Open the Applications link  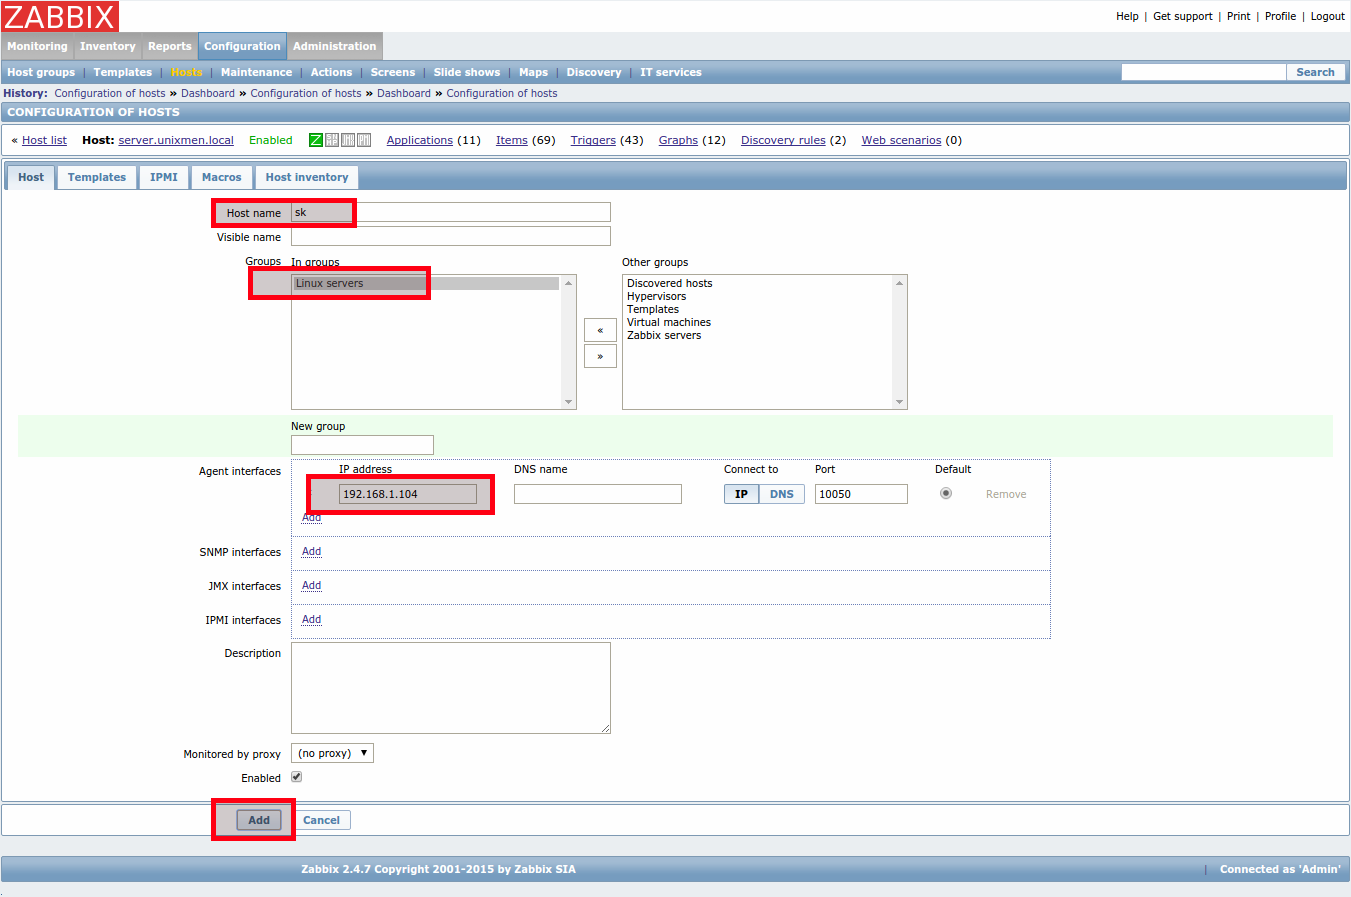(x=420, y=140)
